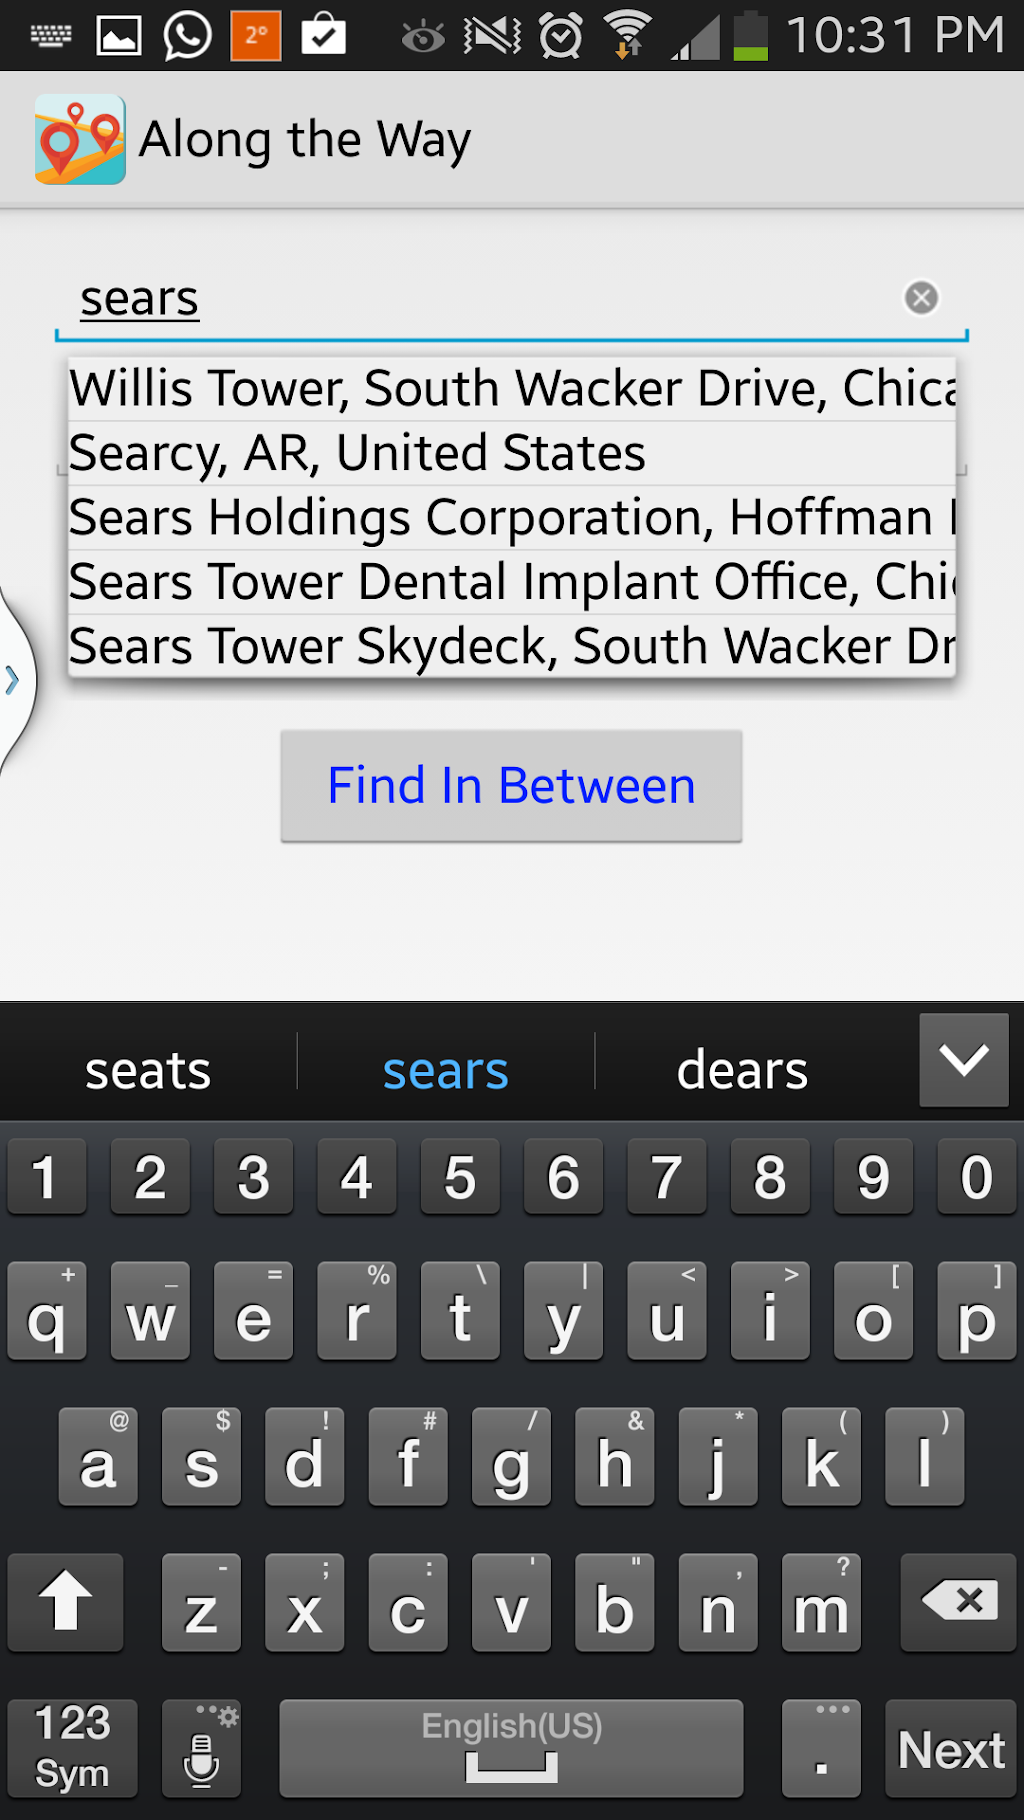Tap the shopping bag notification icon
Image resolution: width=1024 pixels, height=1820 pixels.
pyautogui.click(x=324, y=36)
